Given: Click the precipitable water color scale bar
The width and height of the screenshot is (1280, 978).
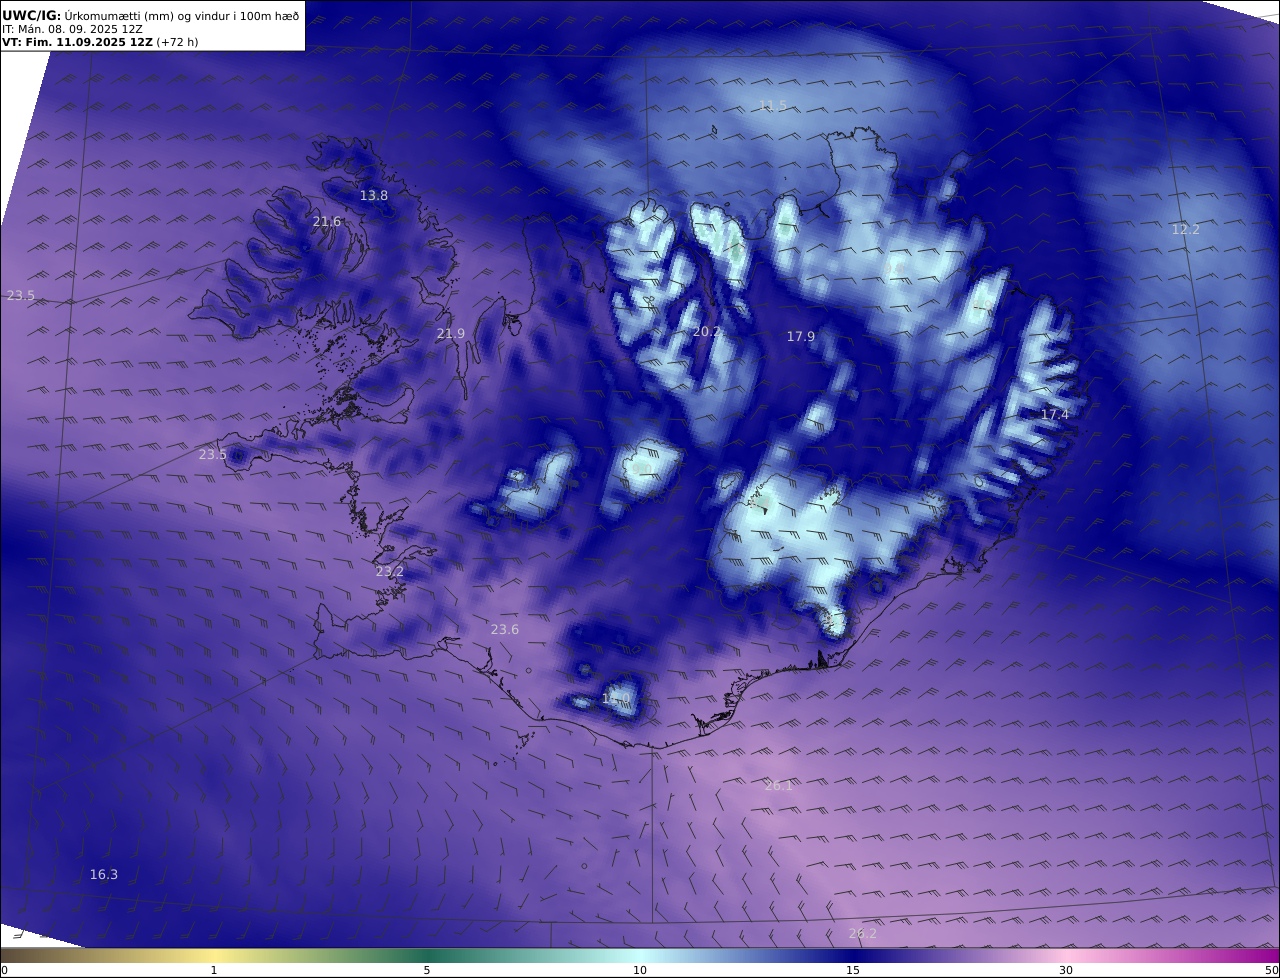Looking at the screenshot, I should [x=640, y=955].
